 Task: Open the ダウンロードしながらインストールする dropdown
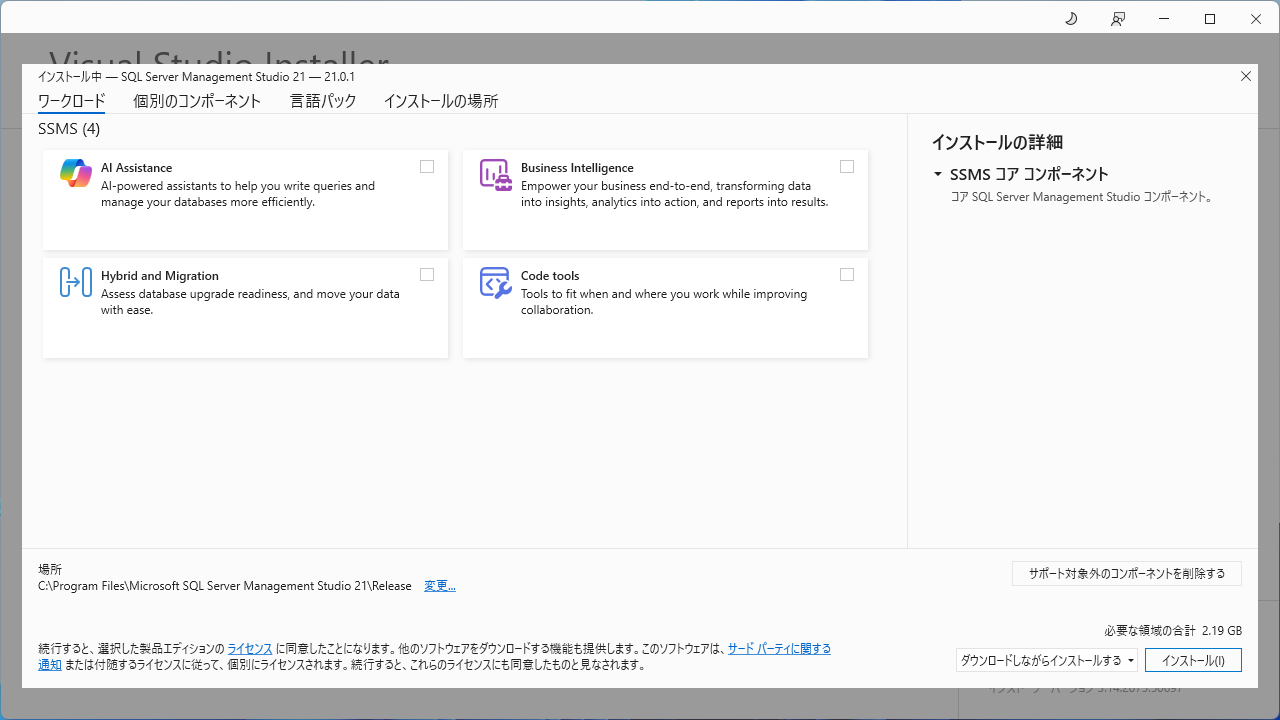pyautogui.click(x=1047, y=660)
